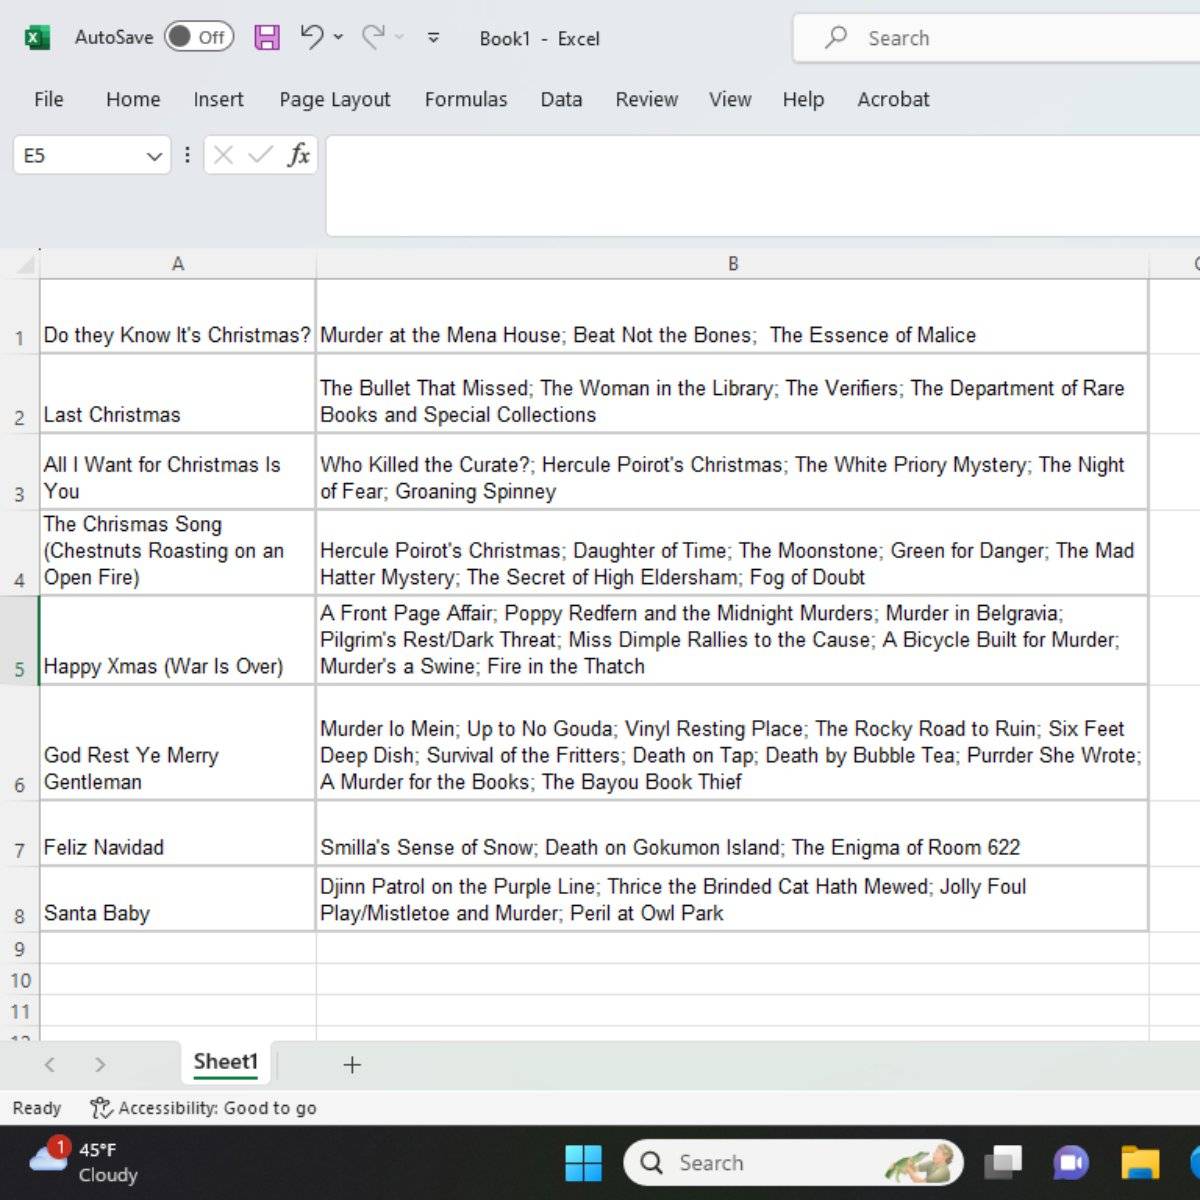This screenshot has height=1200, width=1200.
Task: Open the Undo history dropdown arrow
Action: (338, 38)
